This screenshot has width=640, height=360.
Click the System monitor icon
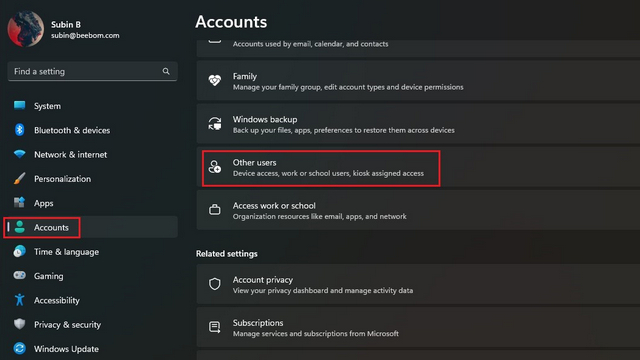coord(19,105)
